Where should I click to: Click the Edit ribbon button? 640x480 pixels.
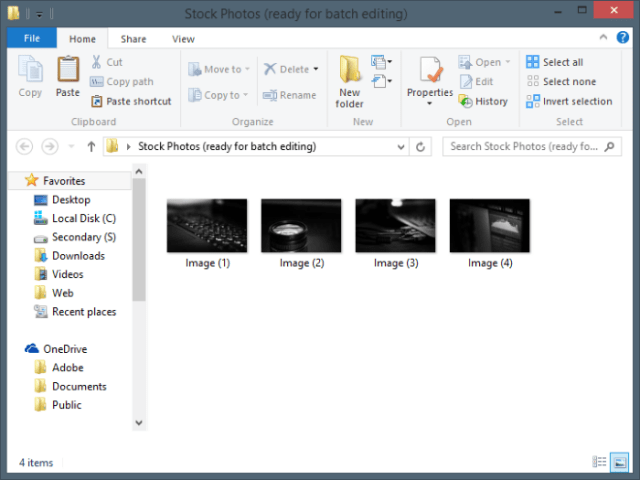tap(476, 82)
